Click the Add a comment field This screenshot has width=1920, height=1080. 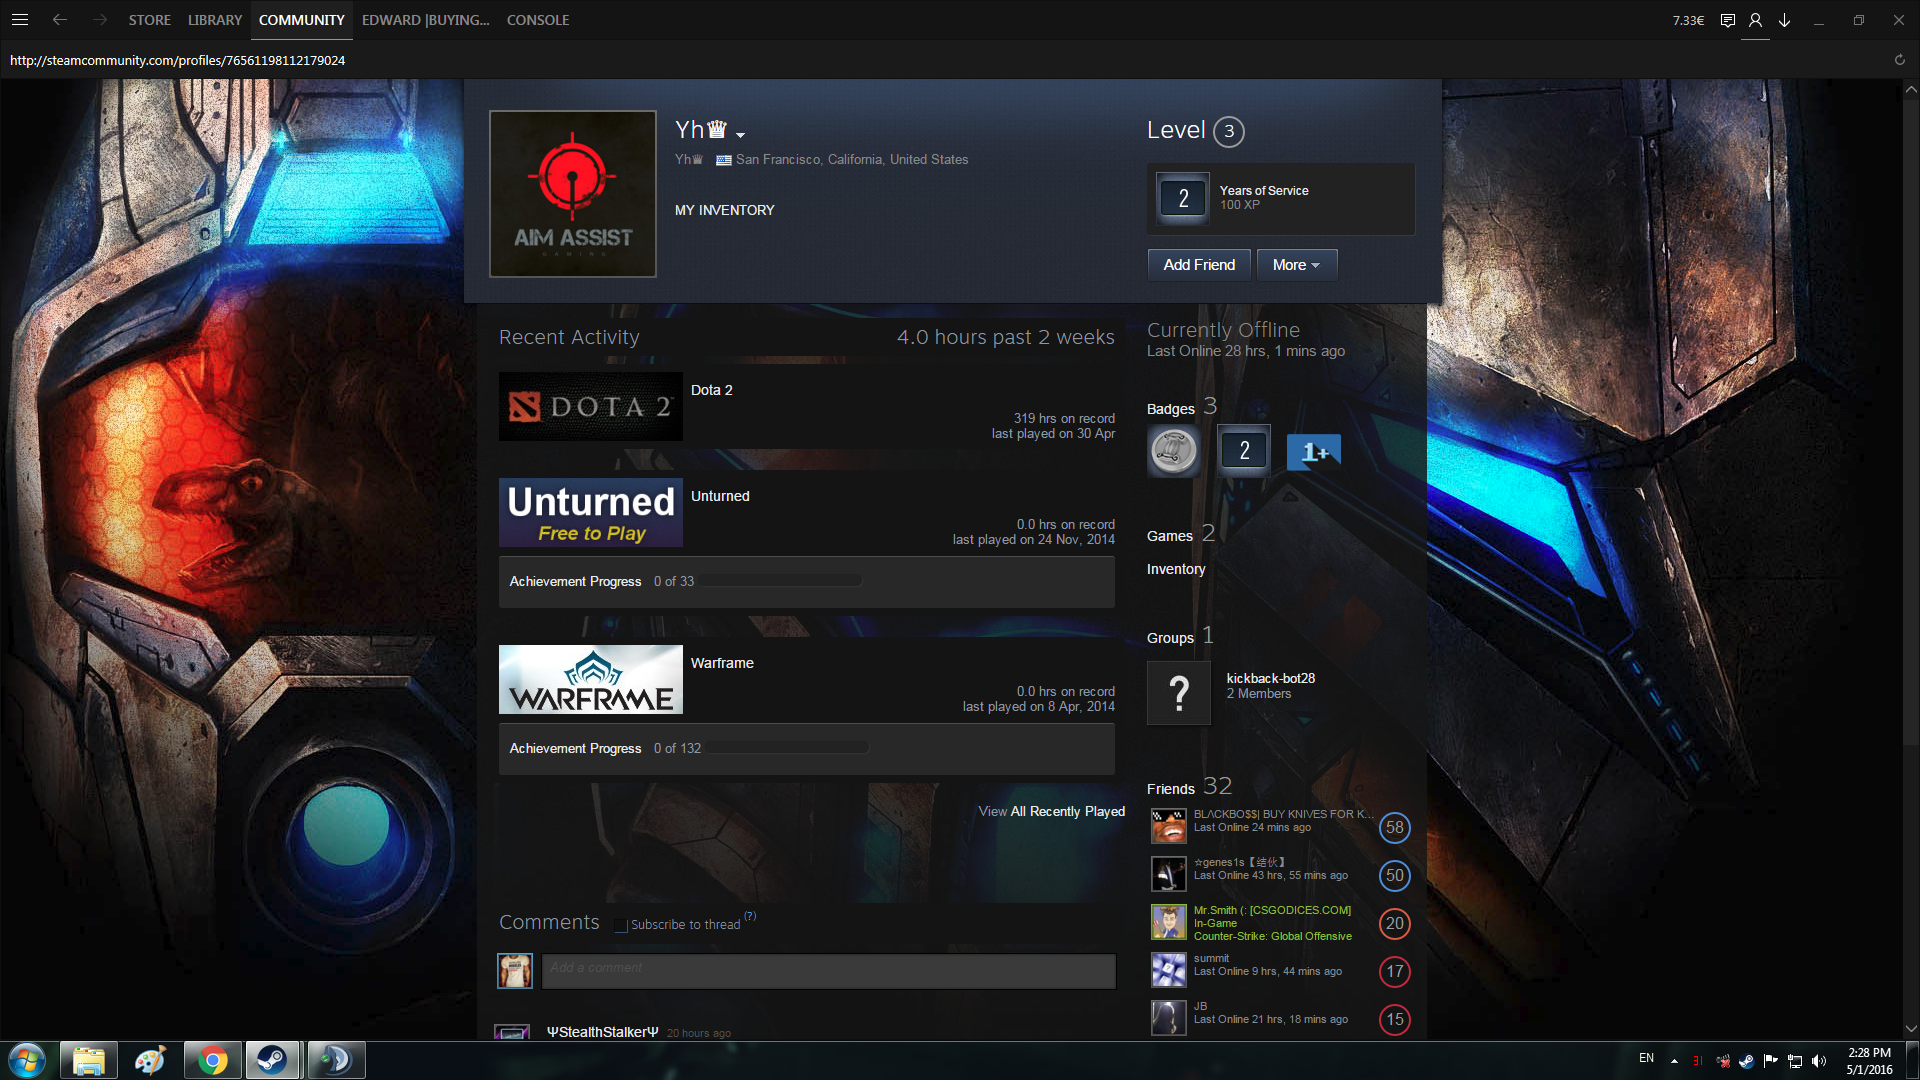[828, 971]
